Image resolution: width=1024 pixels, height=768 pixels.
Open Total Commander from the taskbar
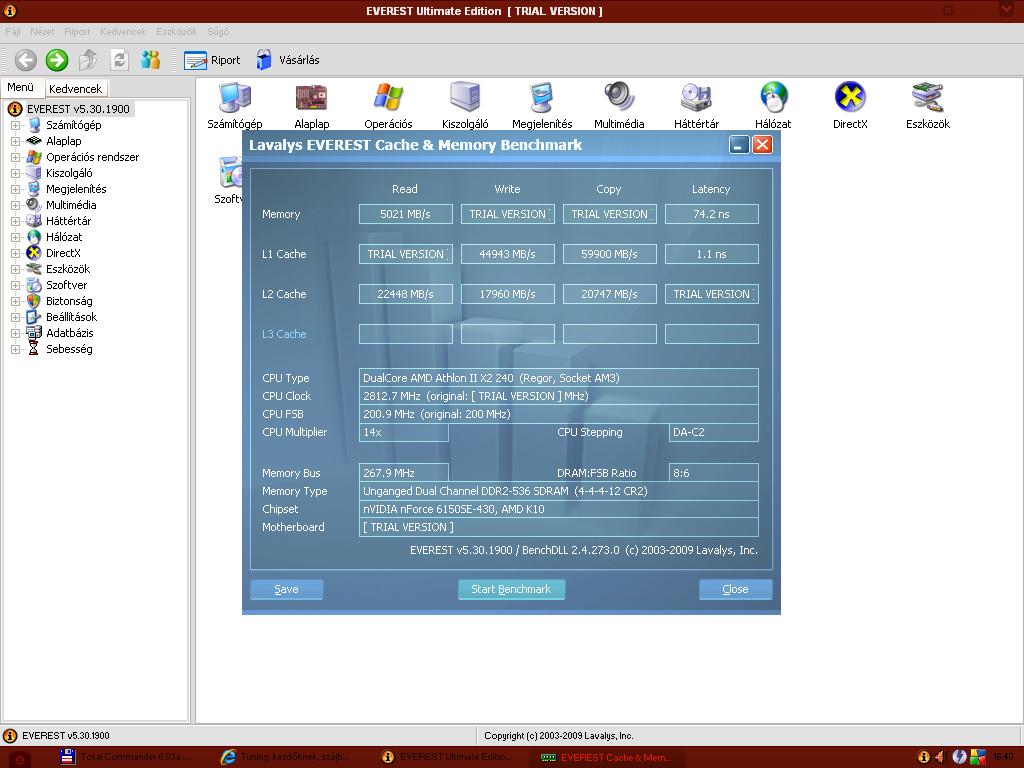coord(127,757)
